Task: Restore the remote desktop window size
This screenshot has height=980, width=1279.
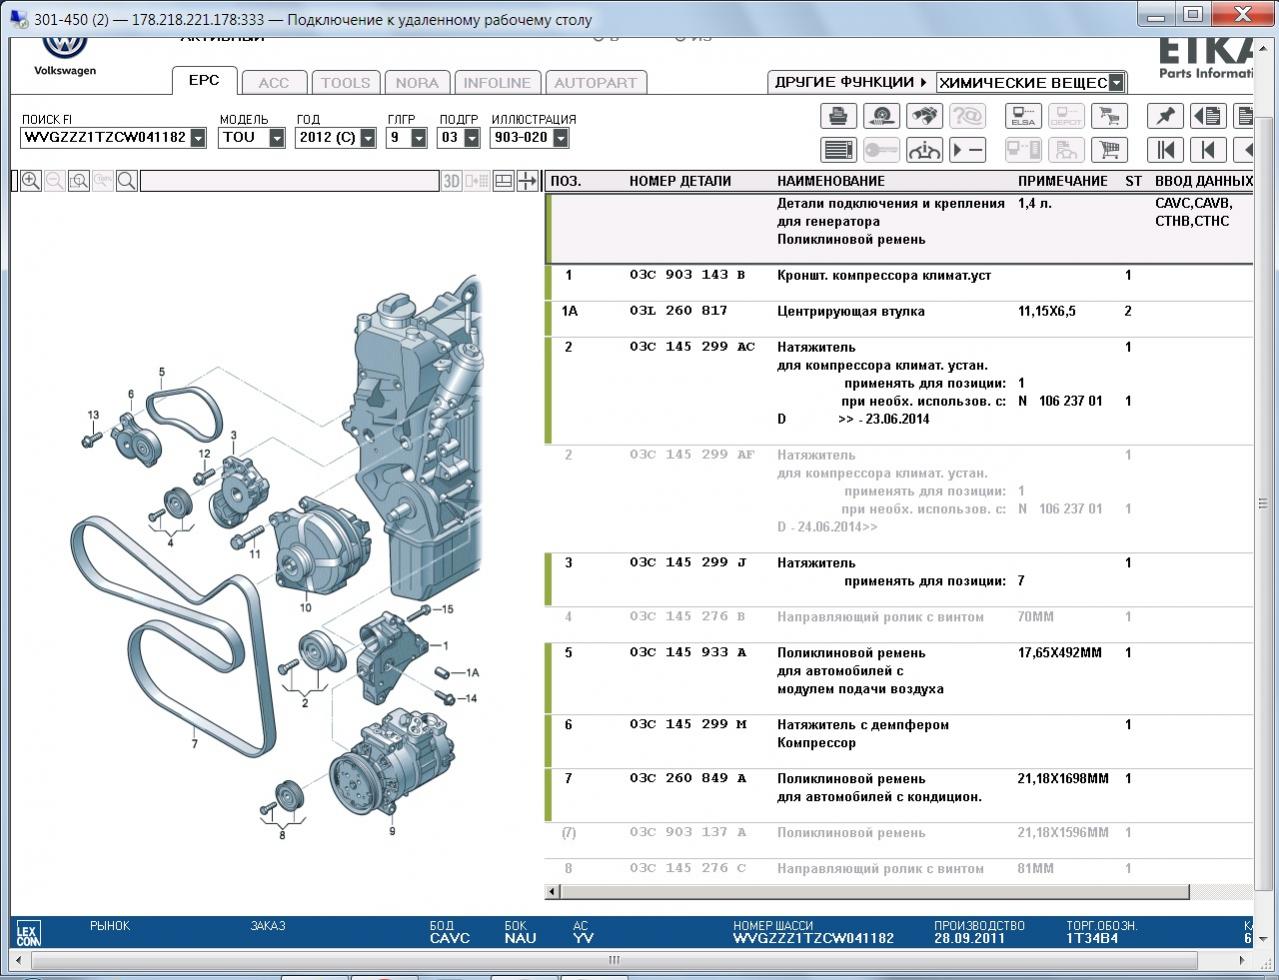Action: 1192,14
